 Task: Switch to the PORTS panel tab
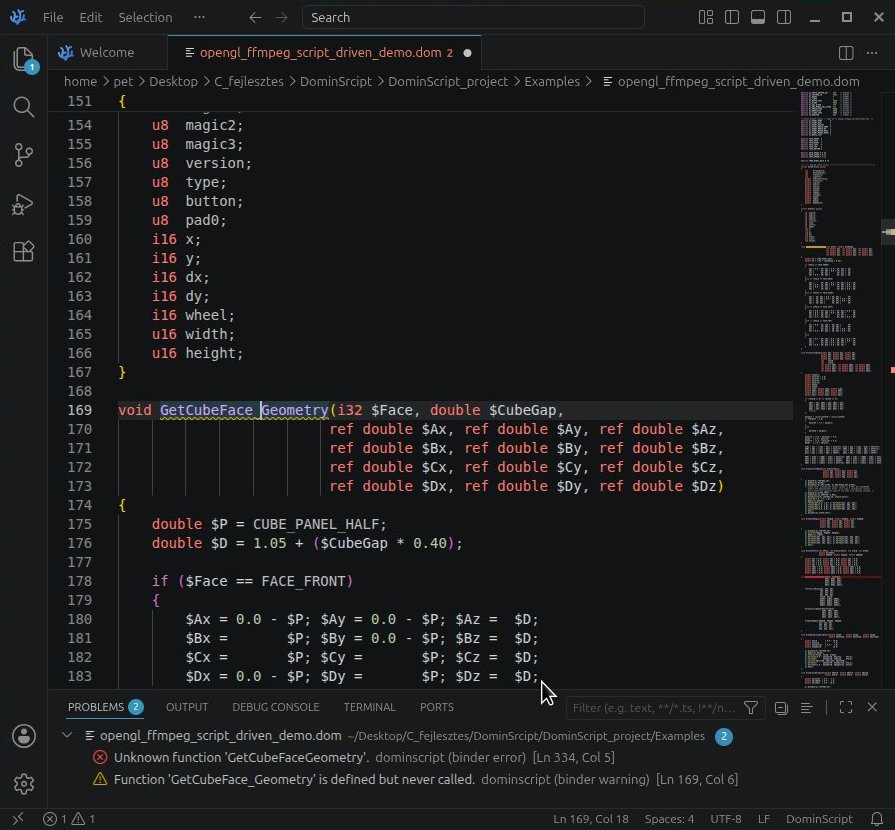coord(437,707)
